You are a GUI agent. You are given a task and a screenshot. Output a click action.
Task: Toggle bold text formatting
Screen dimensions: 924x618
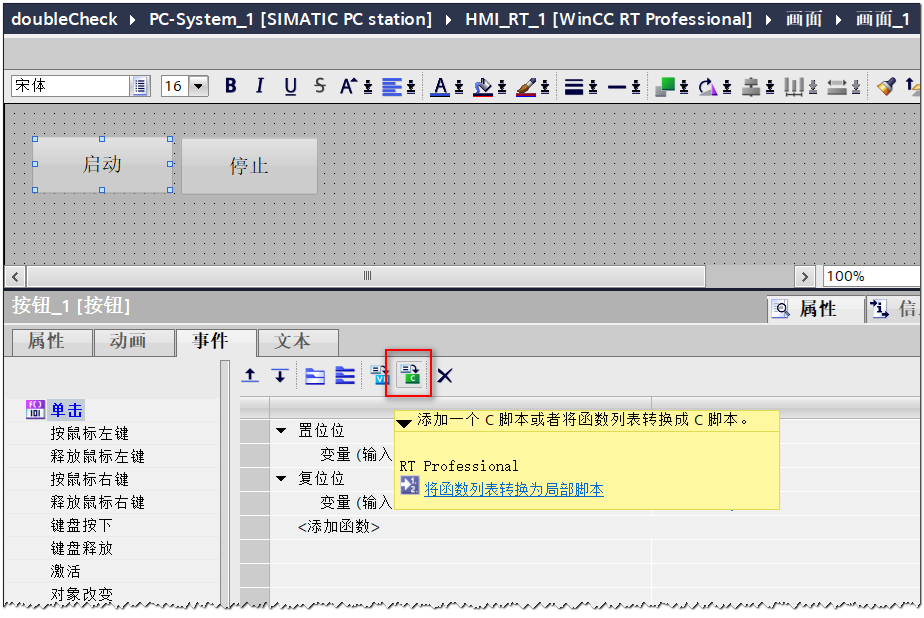click(231, 86)
